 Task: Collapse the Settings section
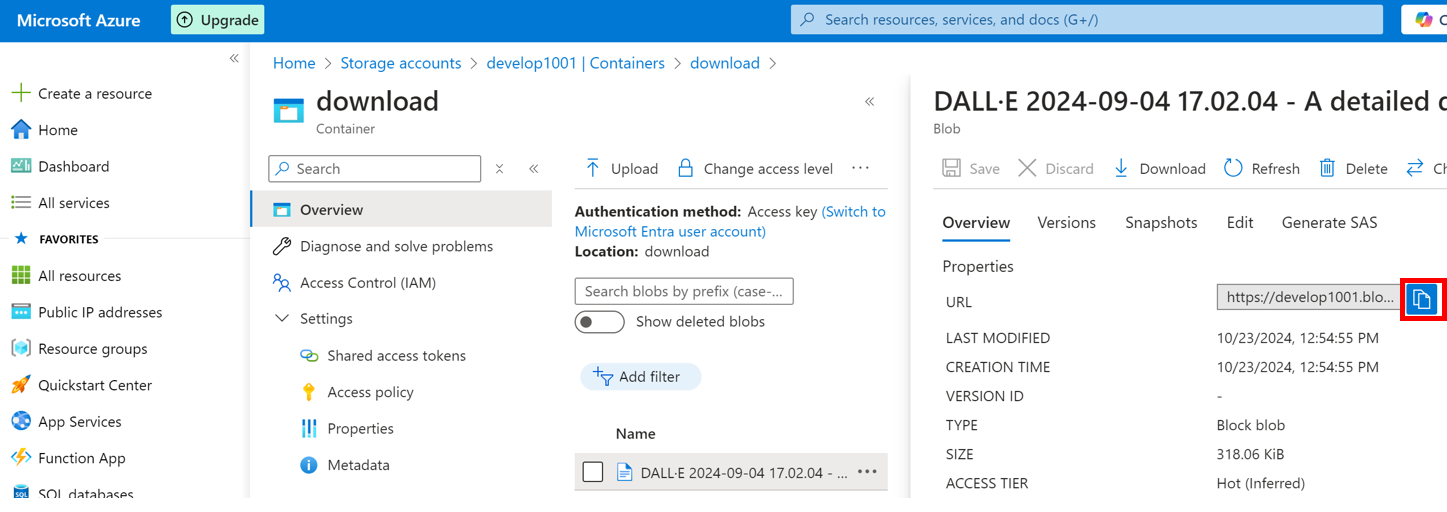(282, 319)
